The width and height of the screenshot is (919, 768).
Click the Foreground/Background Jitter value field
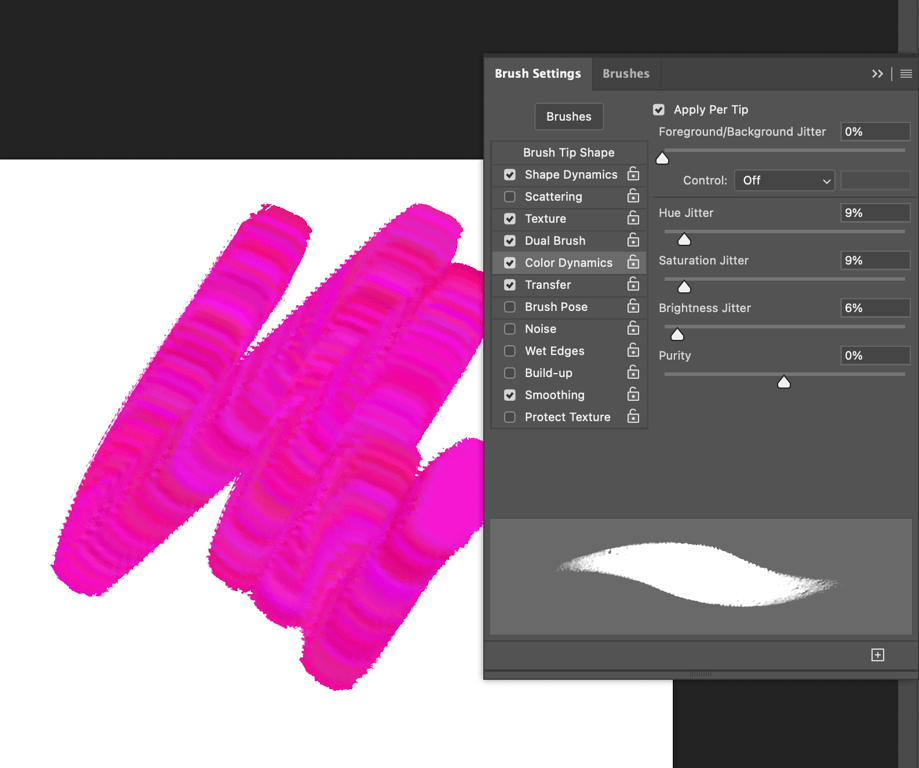(x=875, y=131)
